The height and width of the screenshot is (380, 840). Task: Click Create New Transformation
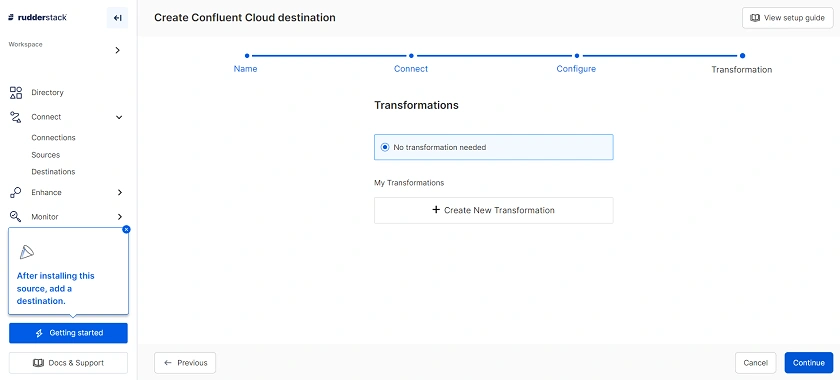[x=493, y=210]
